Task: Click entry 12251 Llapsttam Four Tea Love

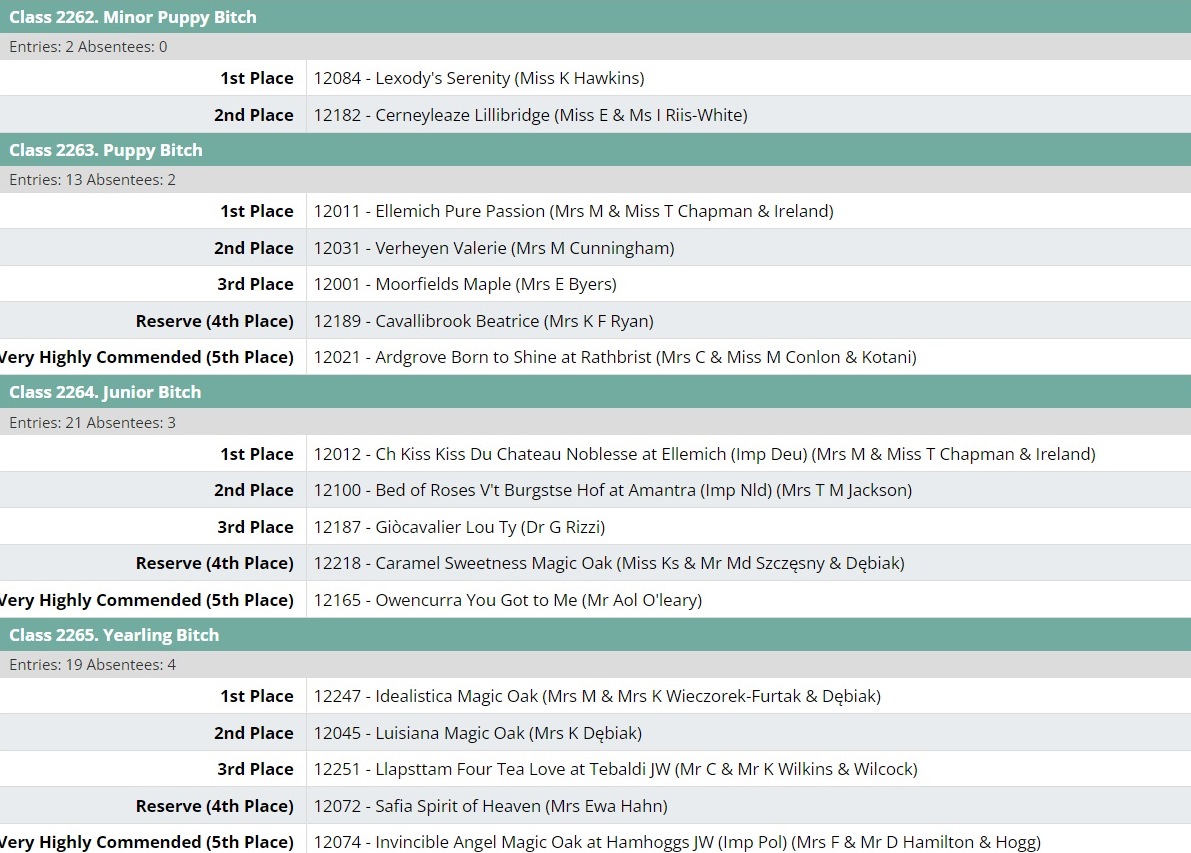Action: (x=615, y=769)
